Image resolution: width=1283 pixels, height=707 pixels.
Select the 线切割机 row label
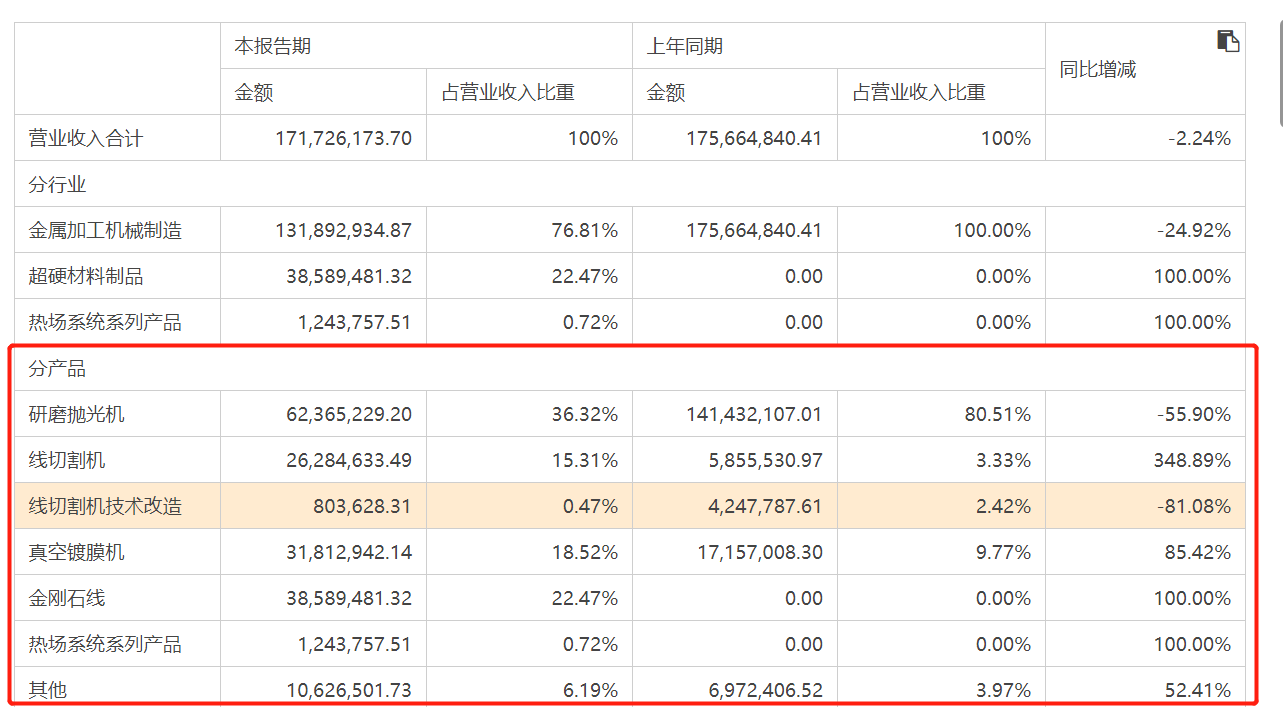click(x=67, y=460)
